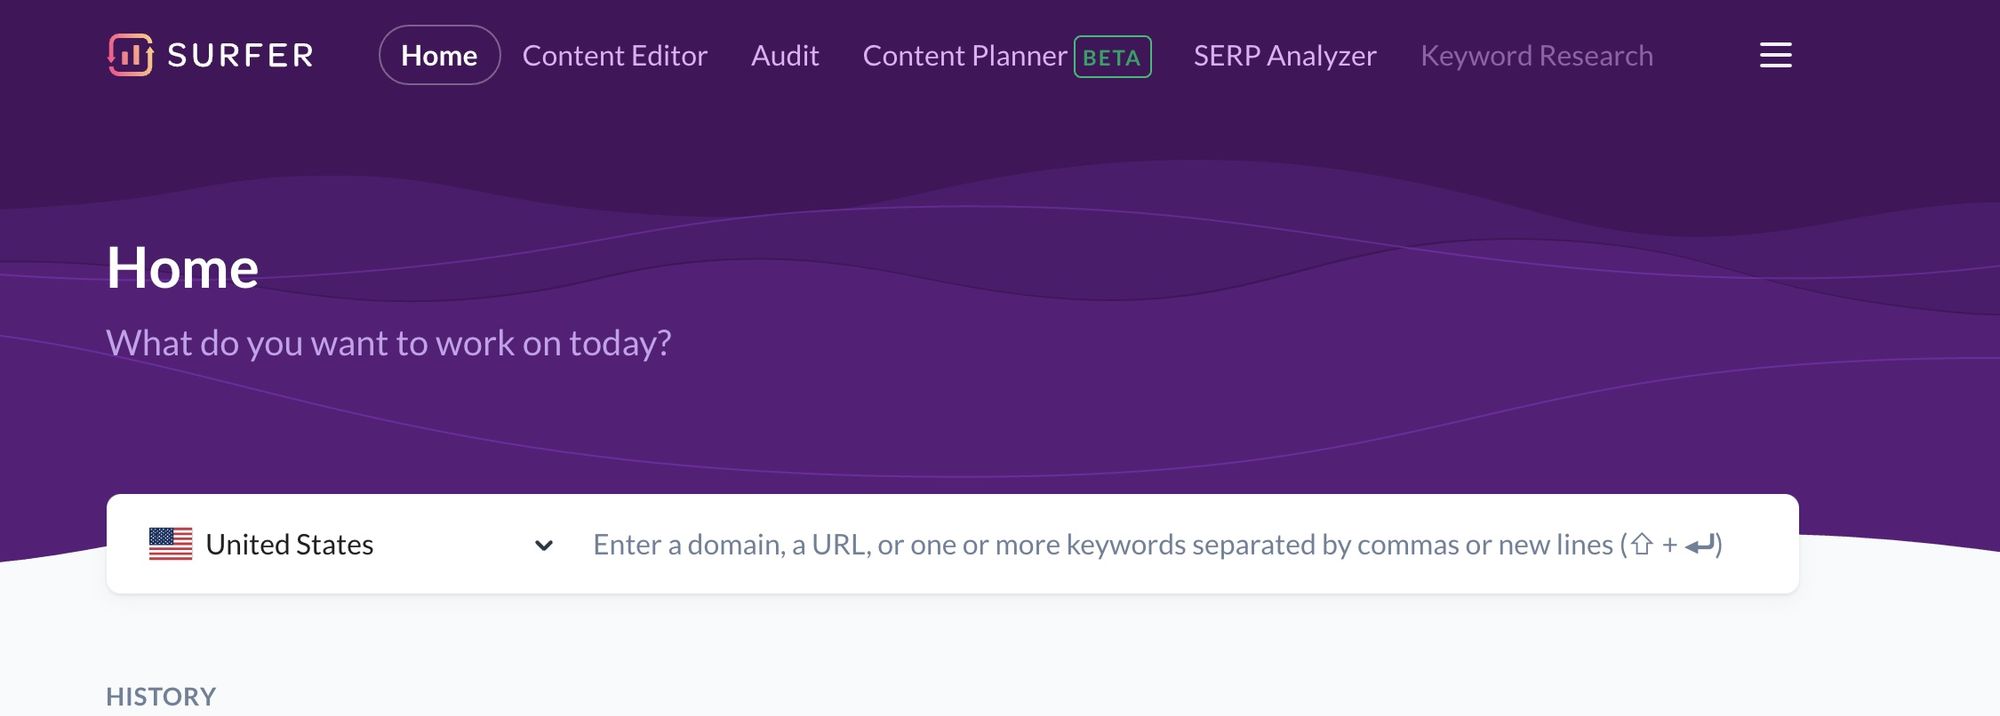Click the enter key icon in search hint

pyautogui.click(x=1700, y=545)
